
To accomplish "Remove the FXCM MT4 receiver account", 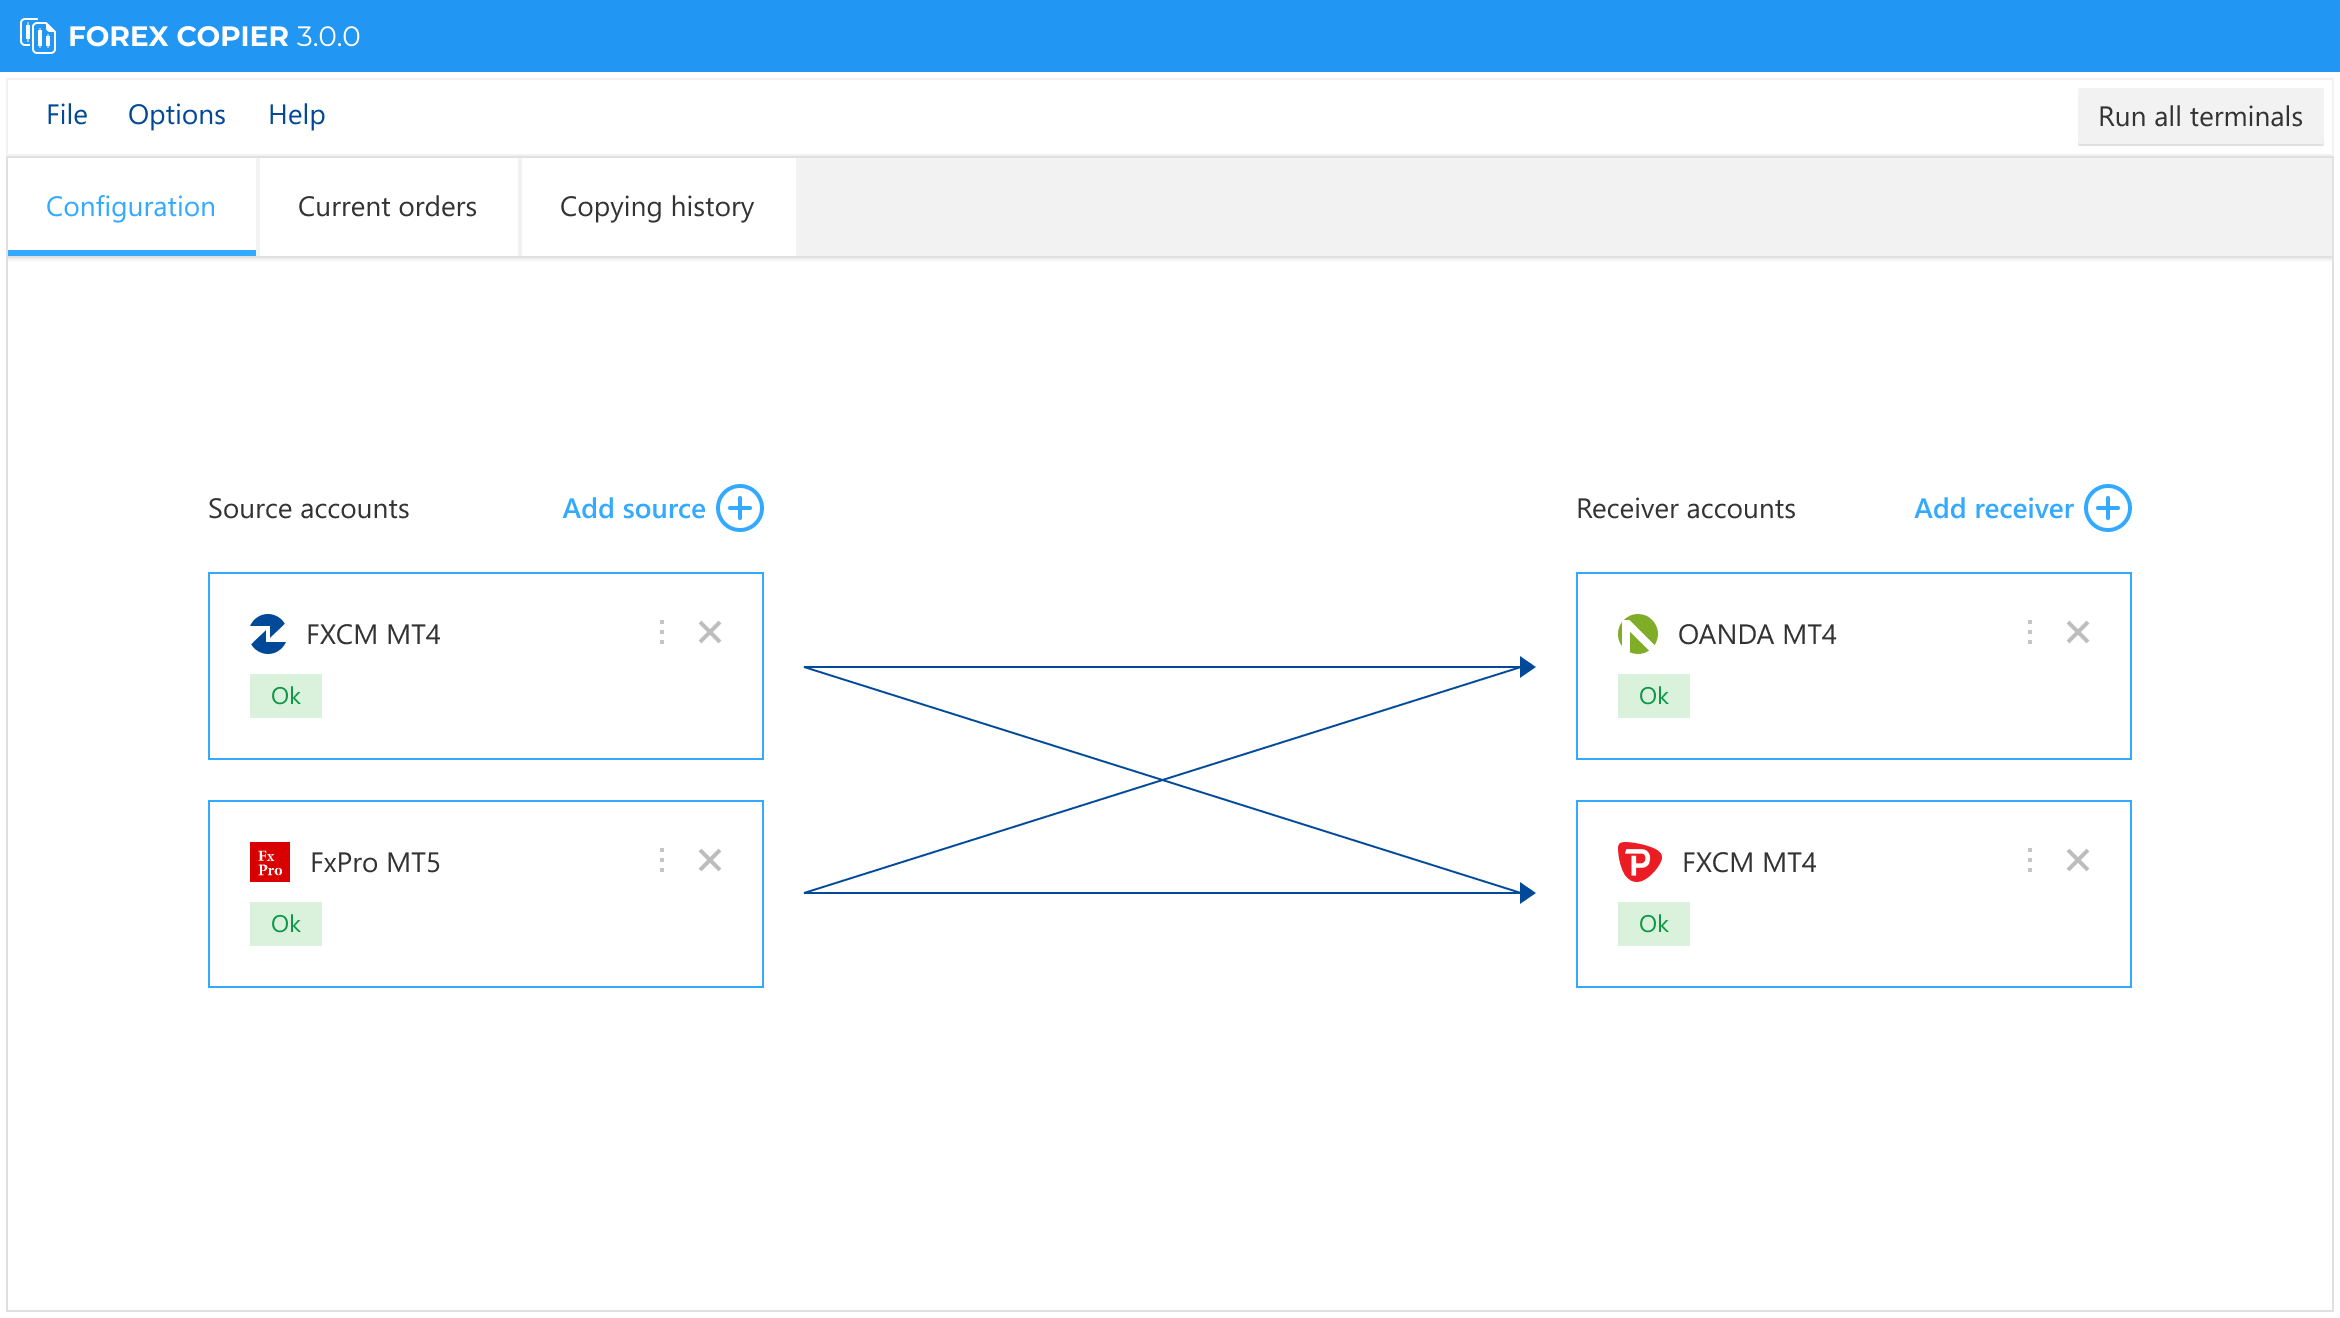I will click(x=2078, y=860).
